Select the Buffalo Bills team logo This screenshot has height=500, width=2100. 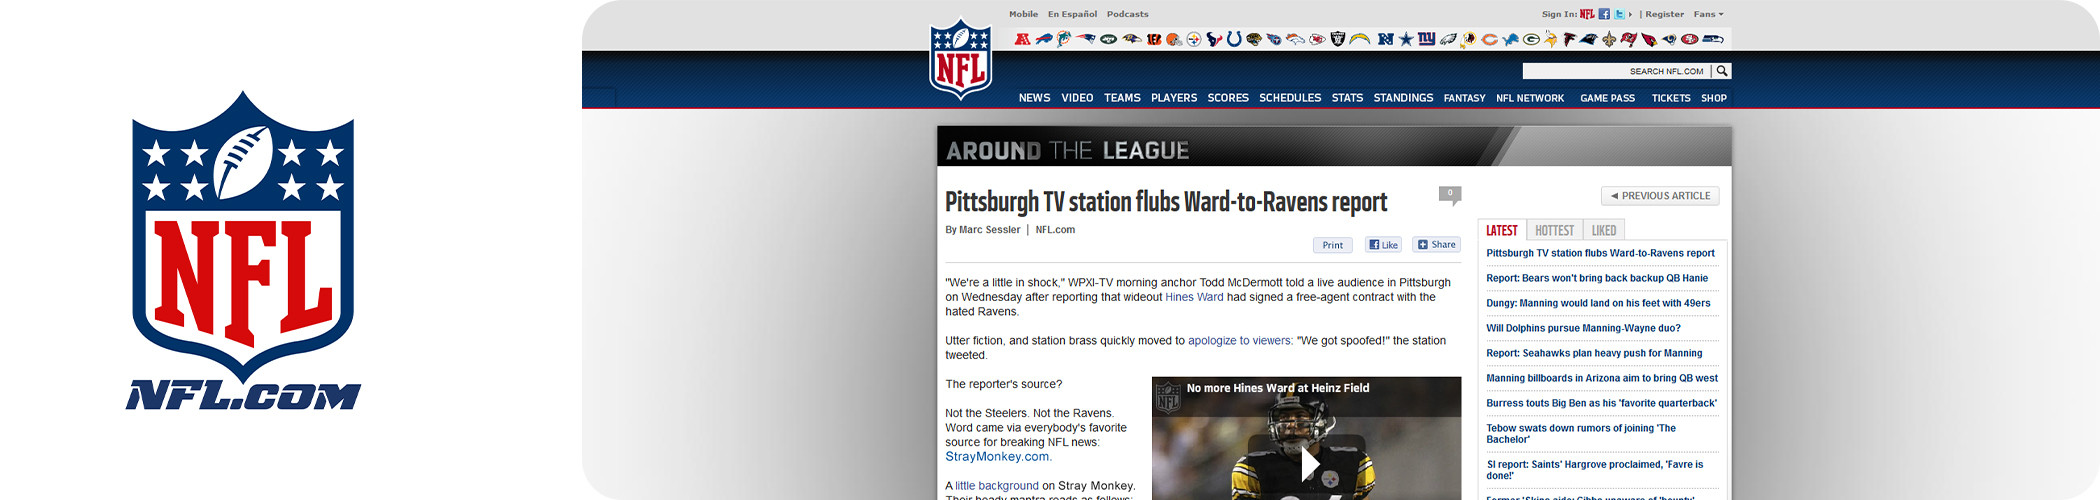tap(1044, 39)
